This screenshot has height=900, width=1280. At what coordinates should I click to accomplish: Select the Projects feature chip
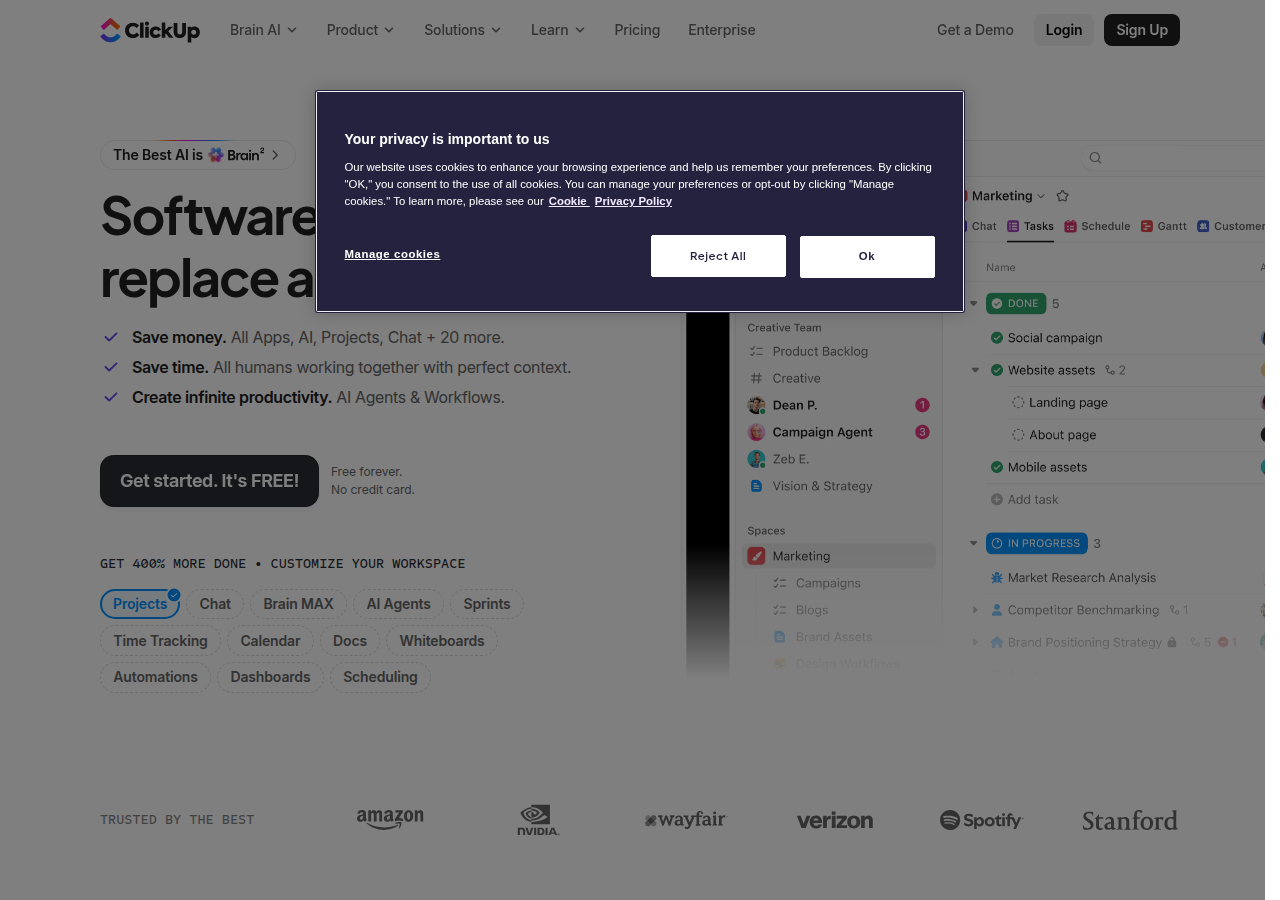click(140, 604)
